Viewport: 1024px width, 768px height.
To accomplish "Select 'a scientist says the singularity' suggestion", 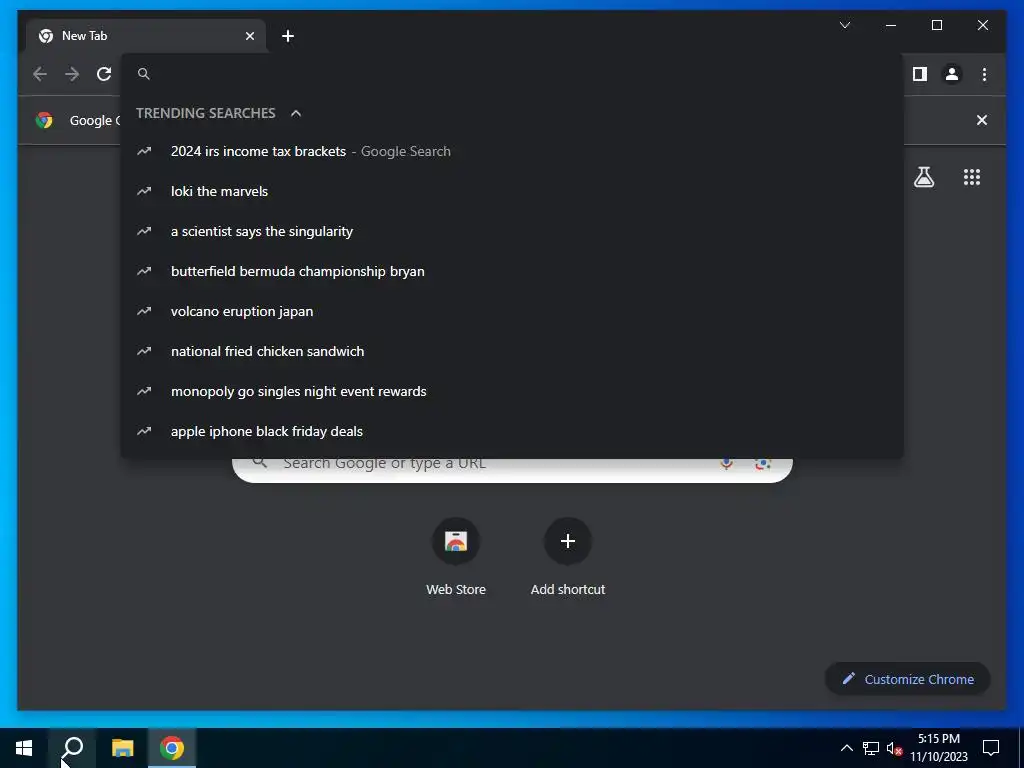I will pos(512,231).
